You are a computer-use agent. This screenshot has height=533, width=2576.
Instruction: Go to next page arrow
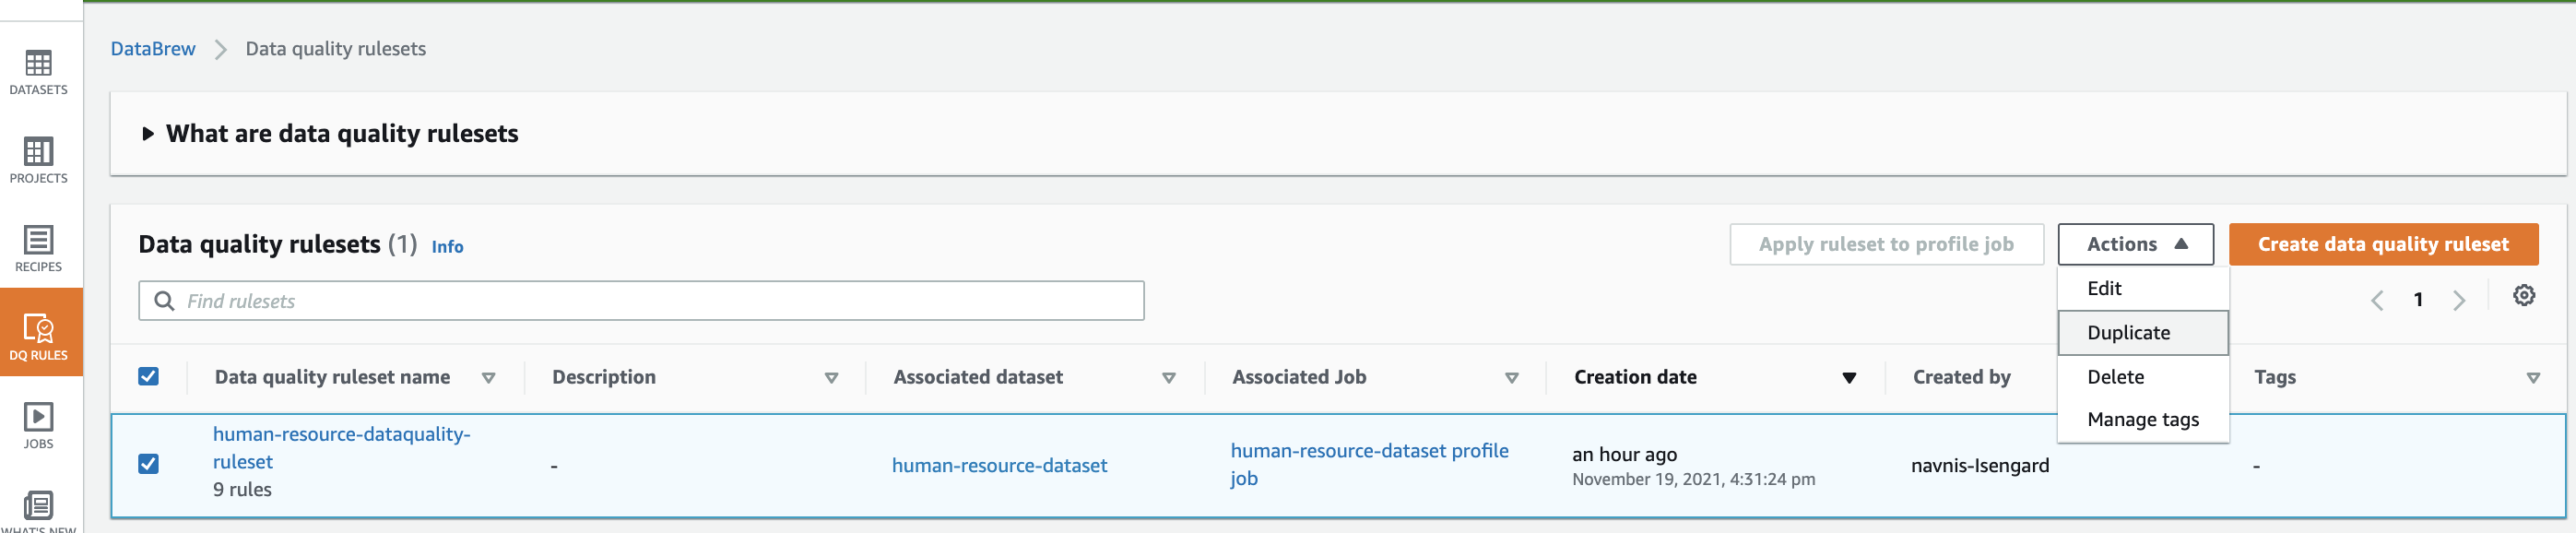coord(2459,300)
